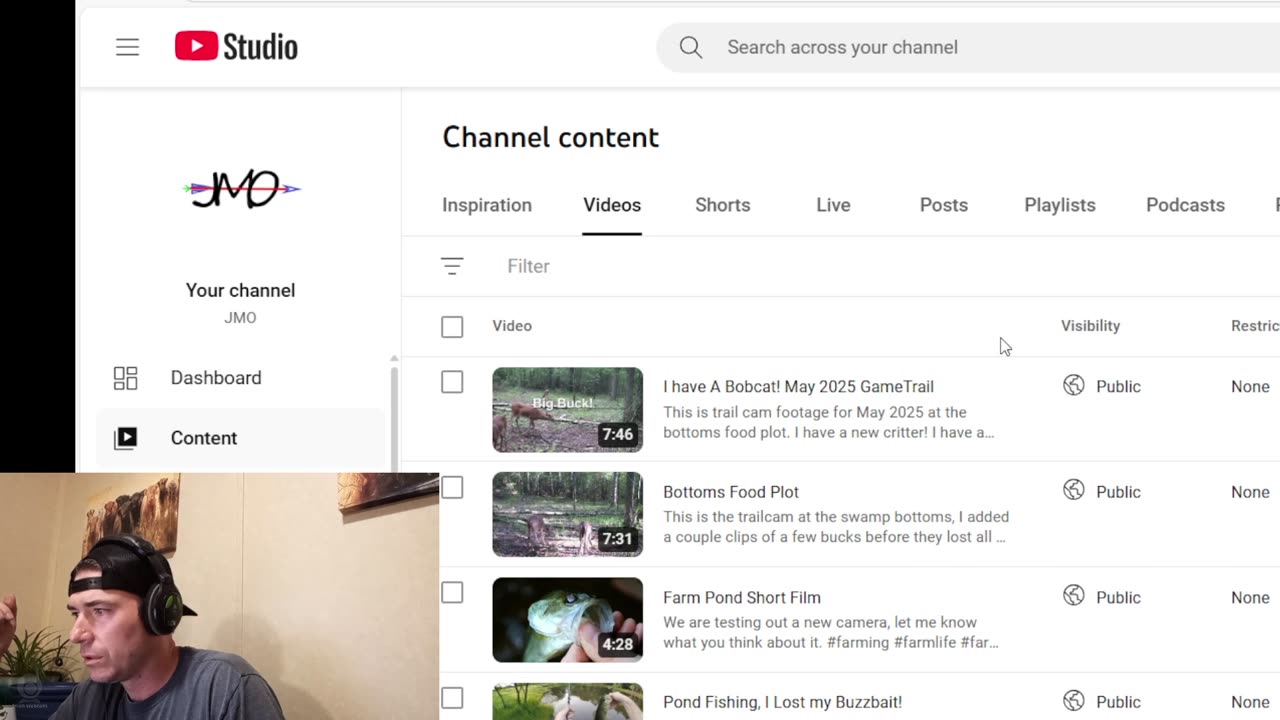Switch to the Podcasts tab
The width and height of the screenshot is (1280, 720).
(x=1185, y=205)
